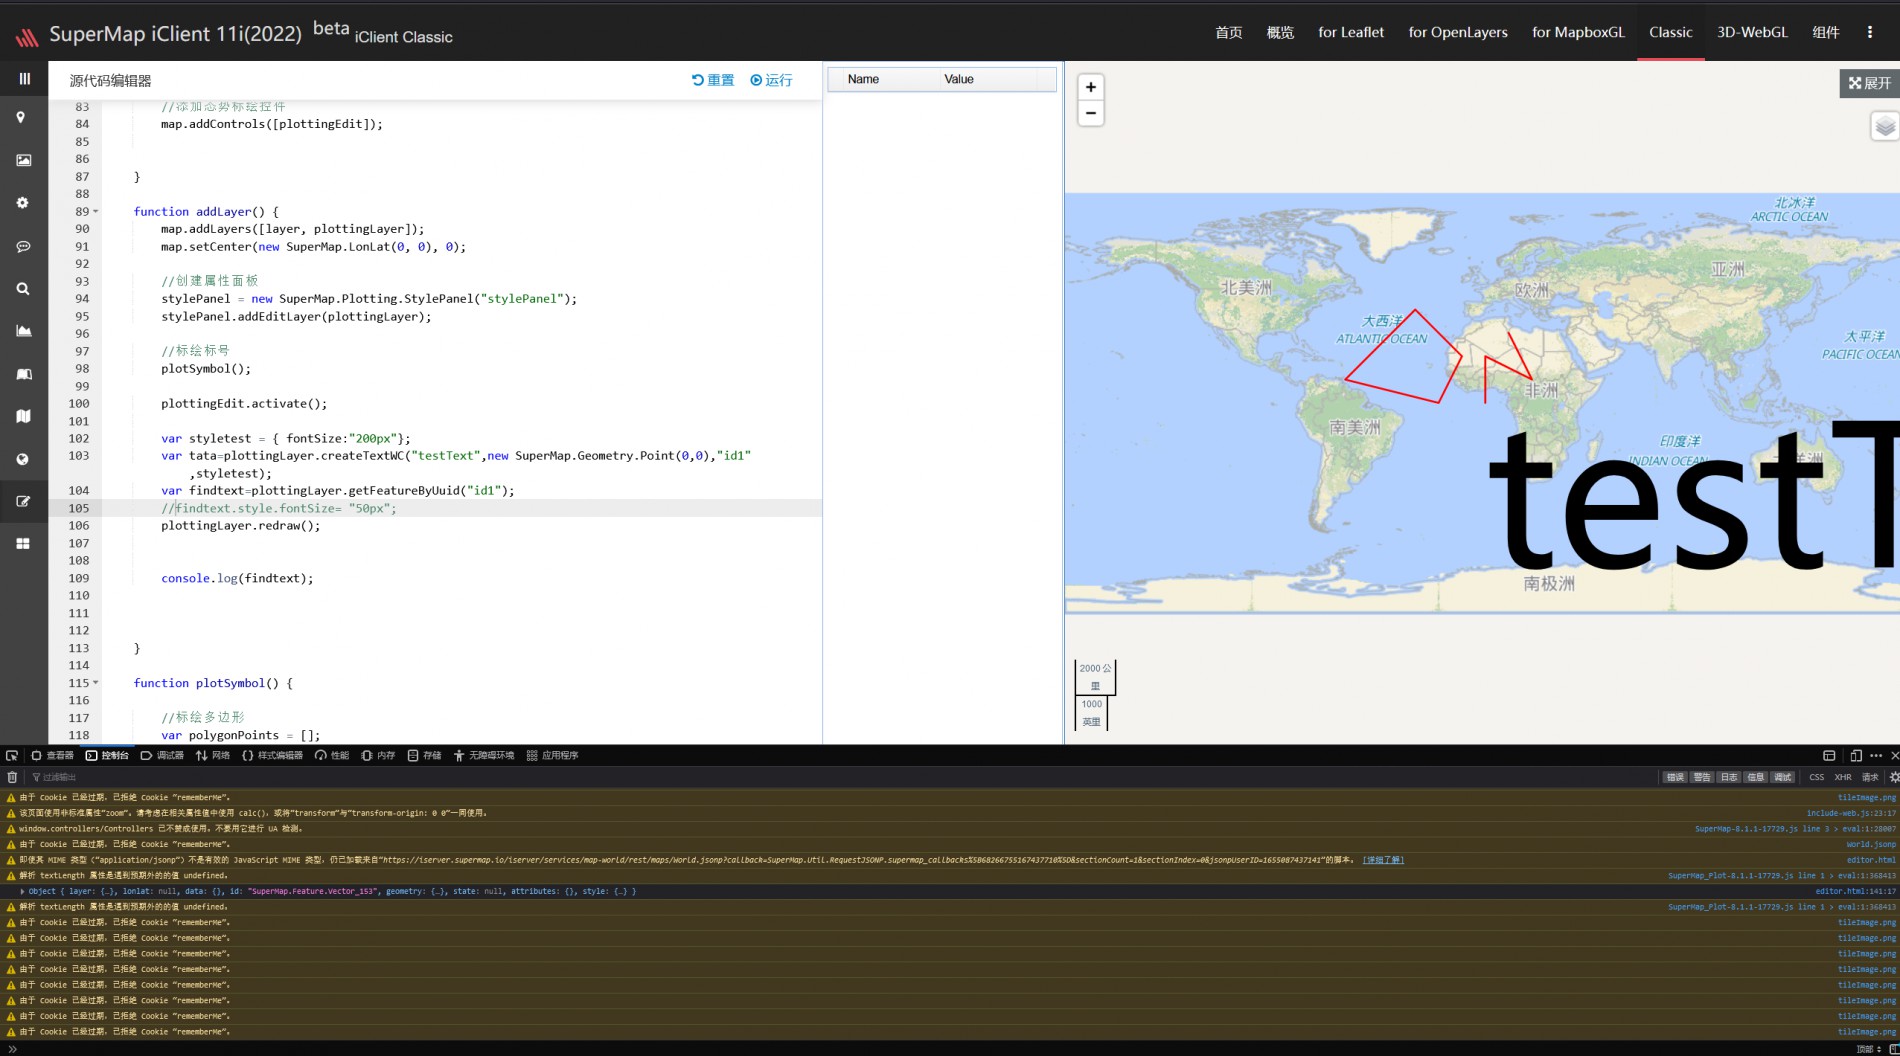Open the 3D-WebGL navigation tab
The width and height of the screenshot is (1900, 1056).
1752,32
